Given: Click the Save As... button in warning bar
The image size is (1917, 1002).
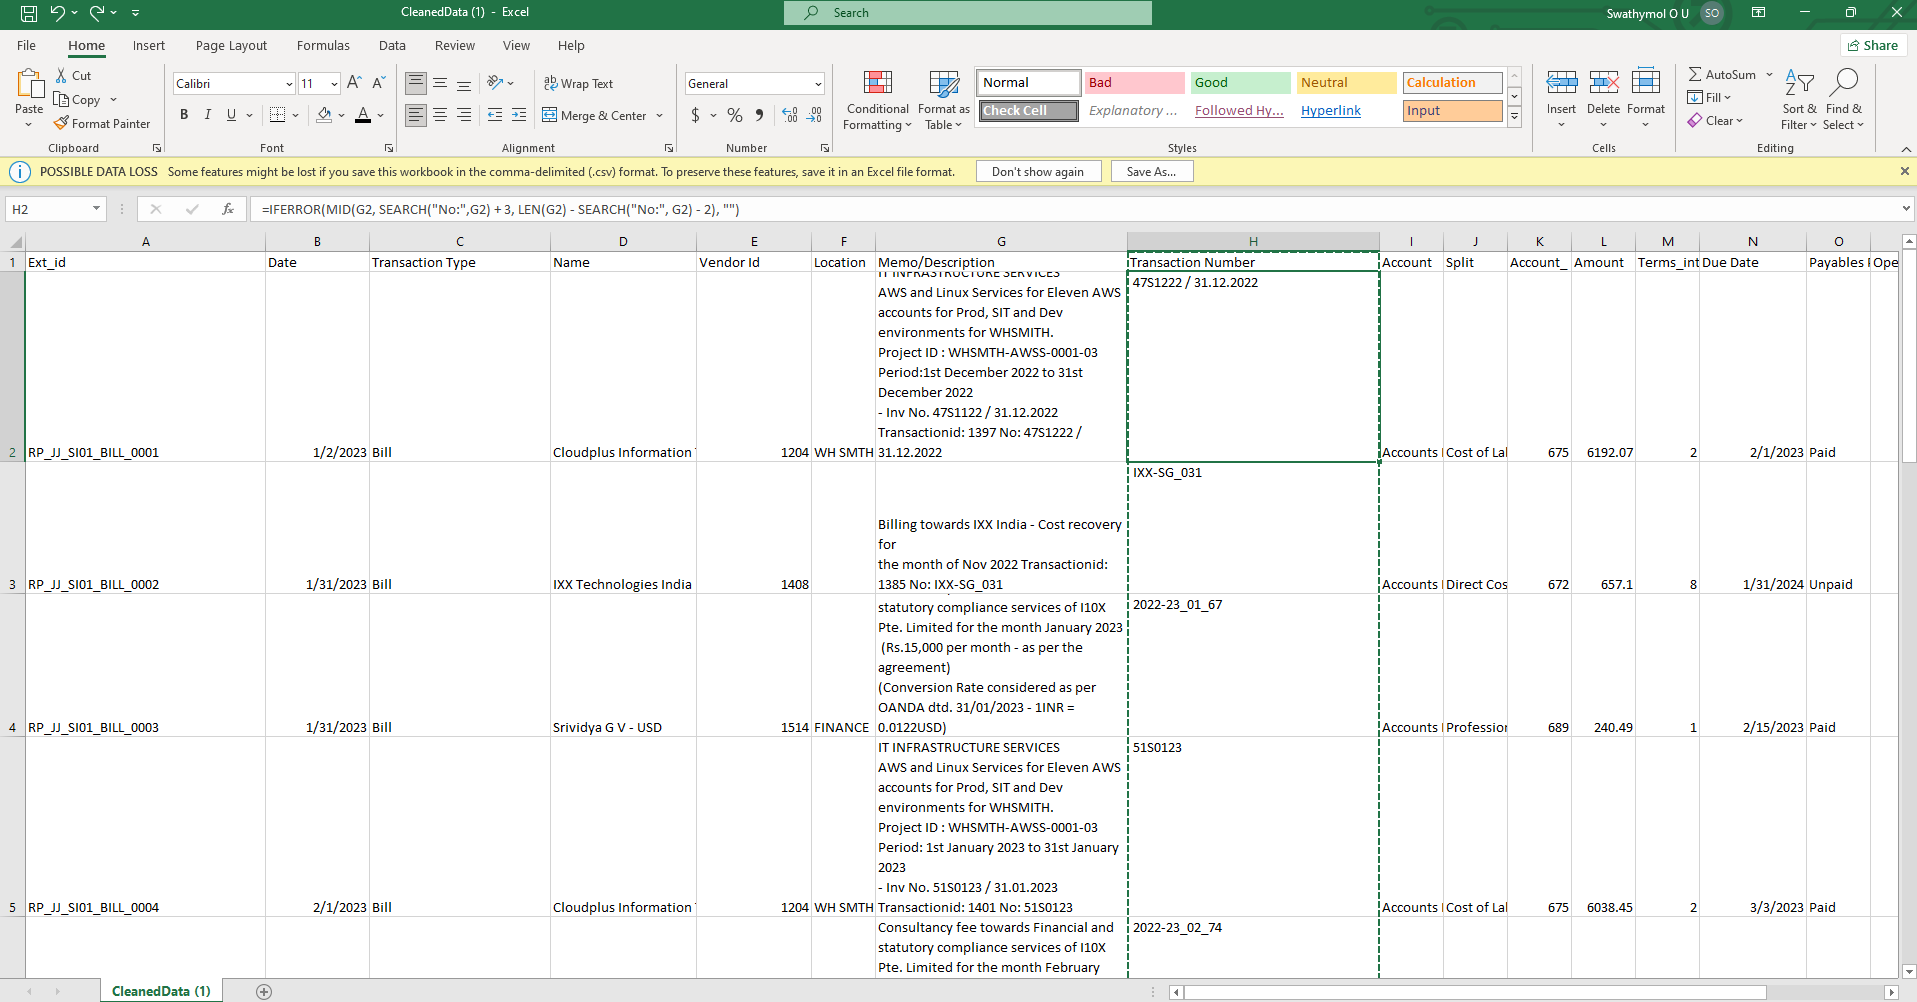Looking at the screenshot, I should 1151,172.
